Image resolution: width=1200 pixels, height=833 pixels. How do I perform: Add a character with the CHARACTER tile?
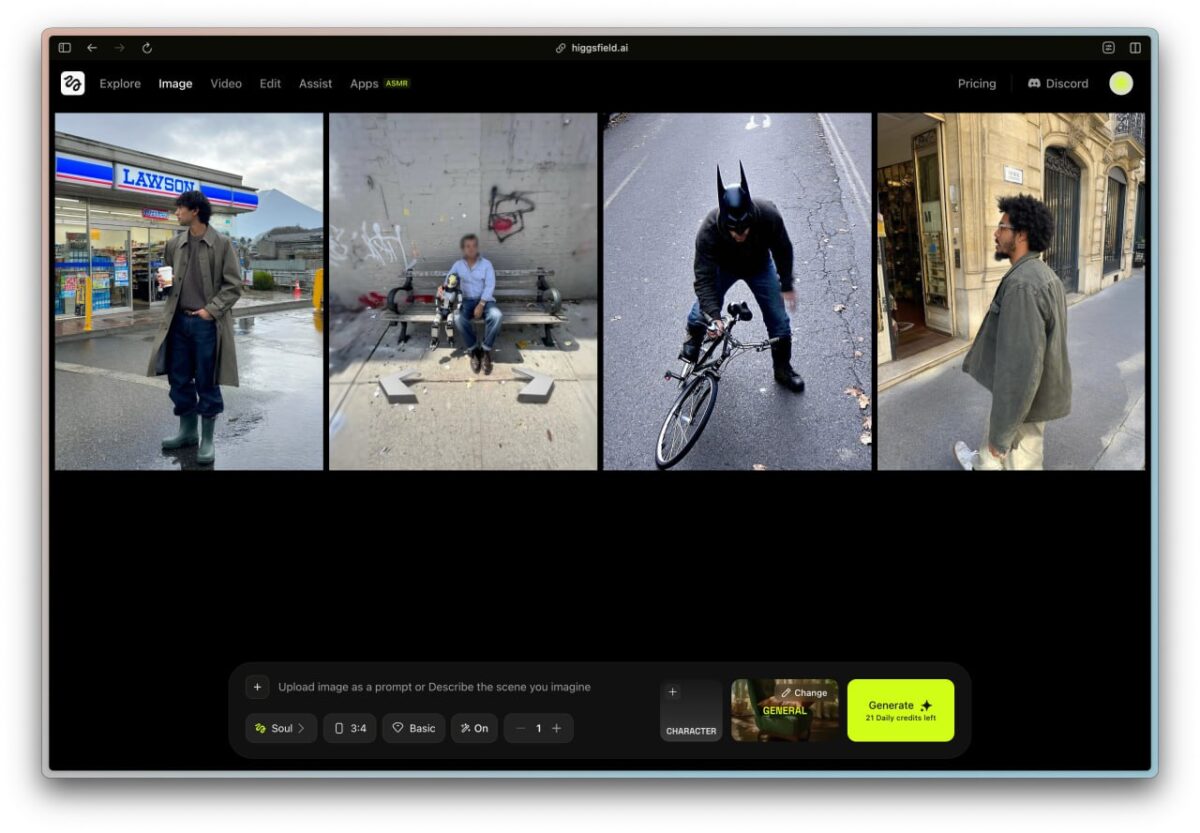(691, 711)
